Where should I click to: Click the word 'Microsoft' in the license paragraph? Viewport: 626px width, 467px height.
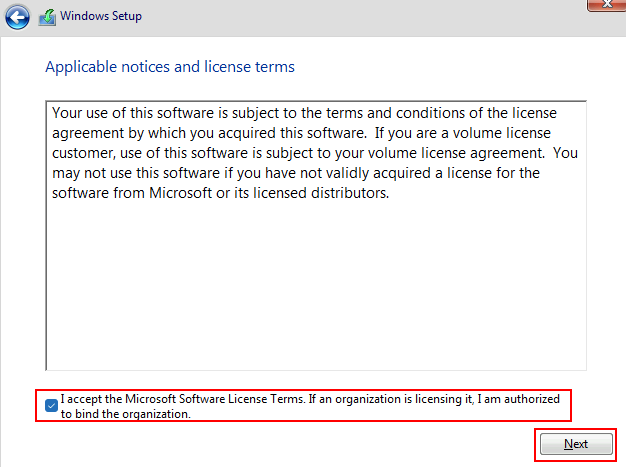coord(180,193)
